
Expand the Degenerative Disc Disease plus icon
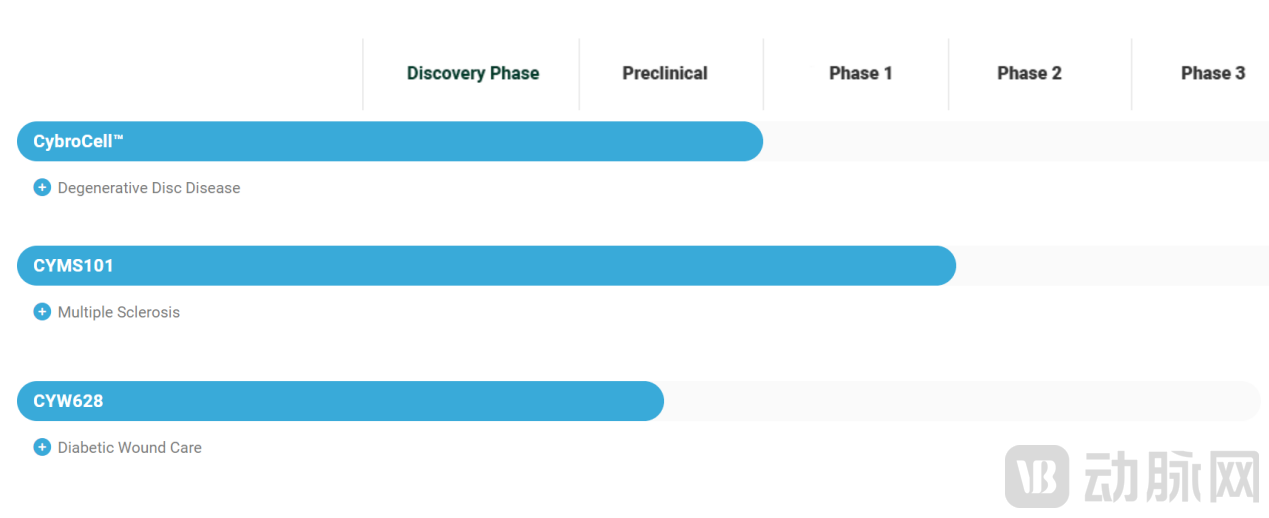(x=42, y=188)
